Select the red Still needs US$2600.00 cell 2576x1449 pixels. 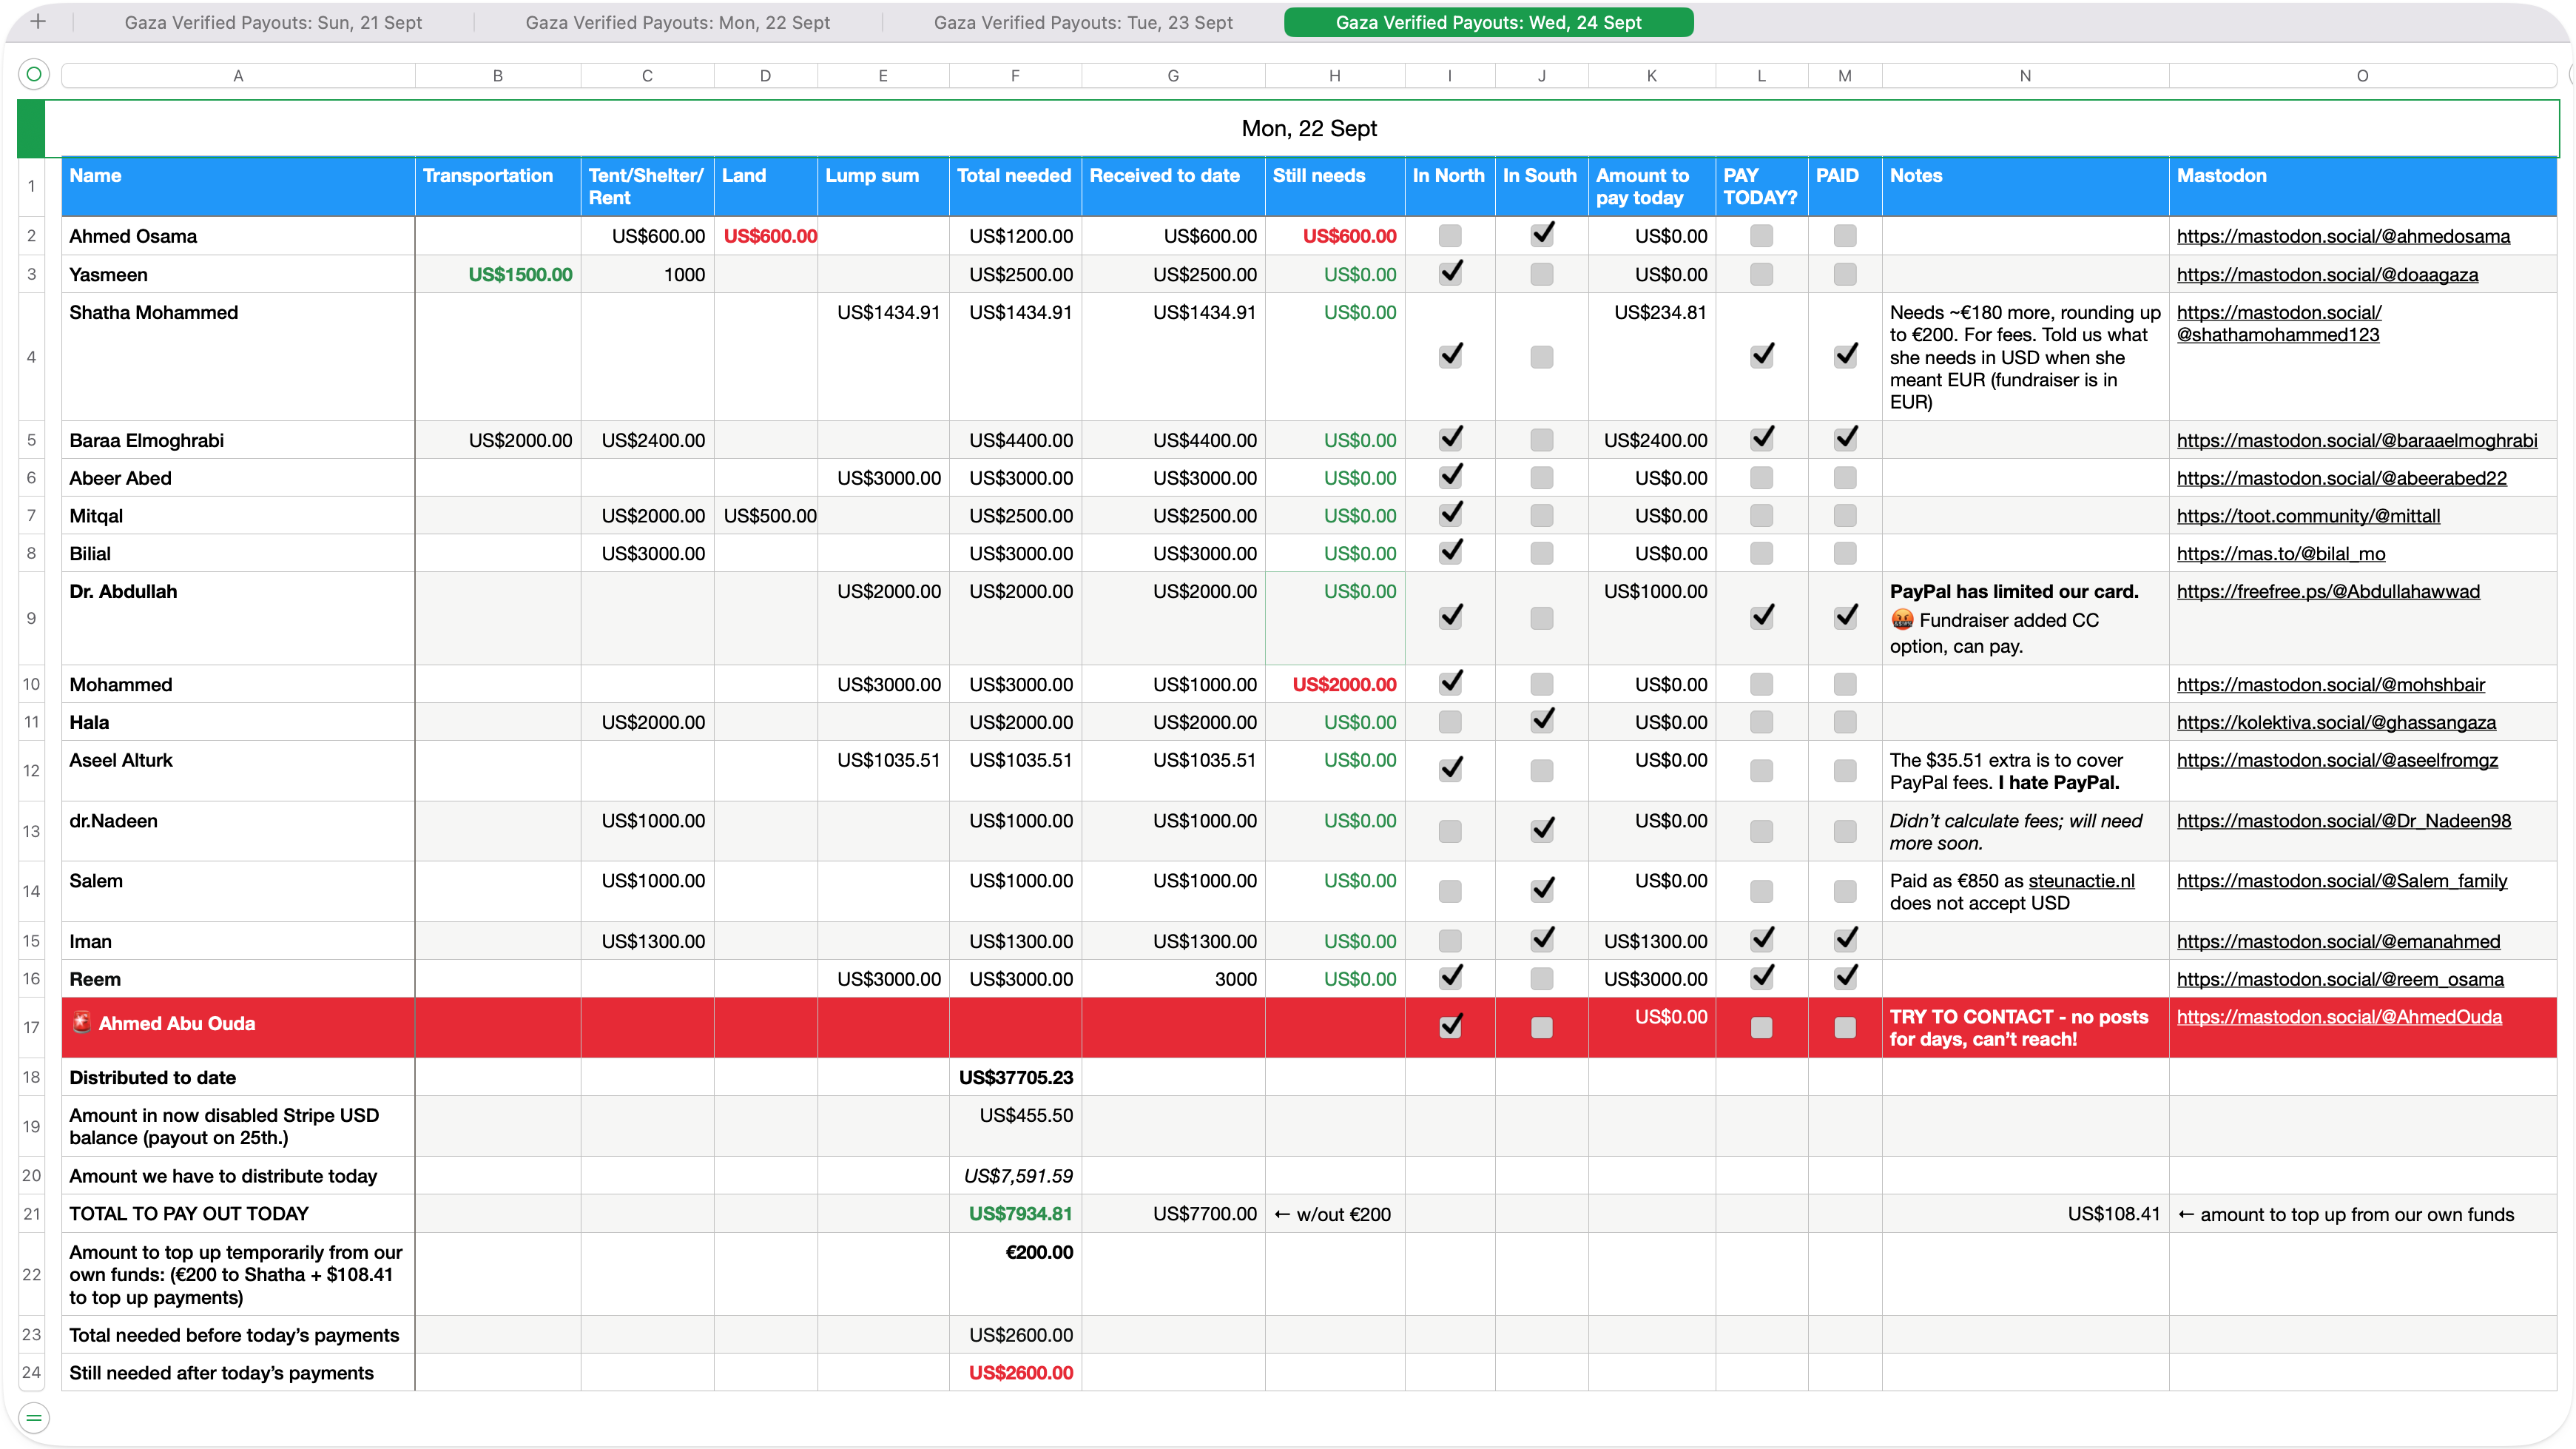click(x=1020, y=1373)
